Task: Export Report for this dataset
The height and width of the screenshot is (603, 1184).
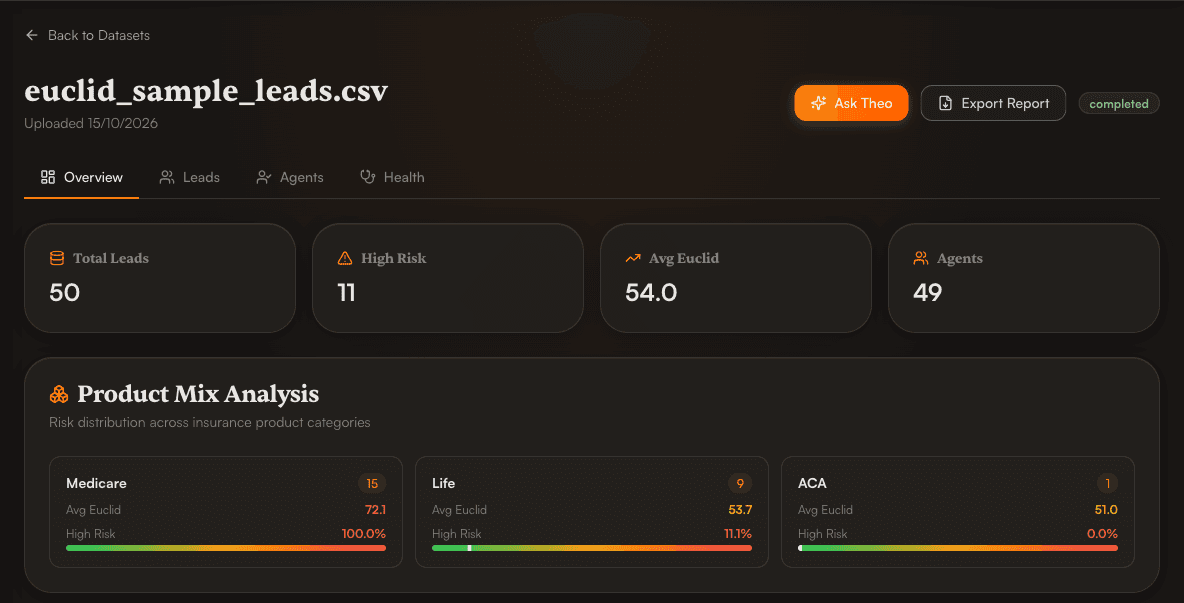Action: [993, 103]
